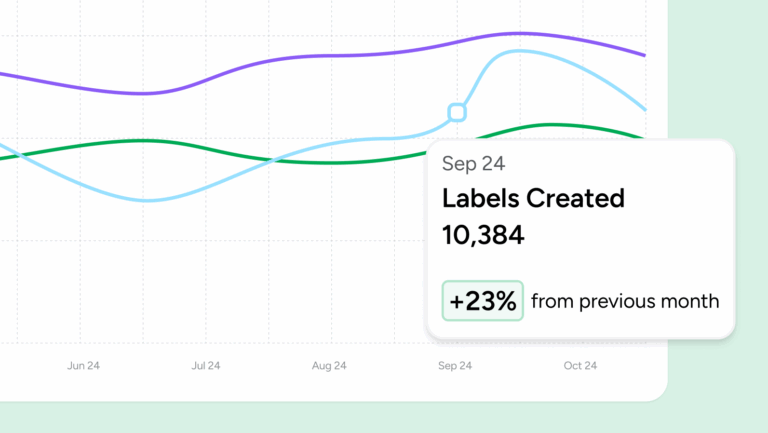
Task: Click the Labels Created tooltip heading
Action: tap(533, 198)
